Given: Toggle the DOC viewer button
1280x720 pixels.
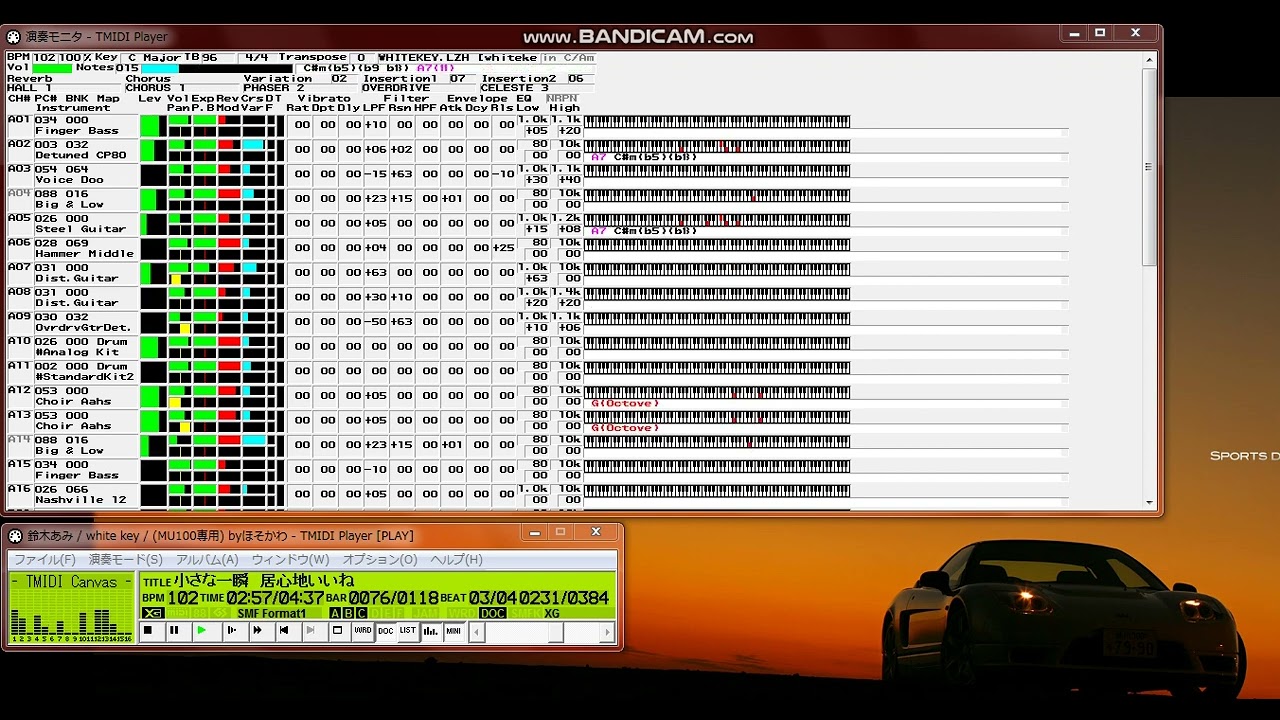Looking at the screenshot, I should click(x=385, y=631).
